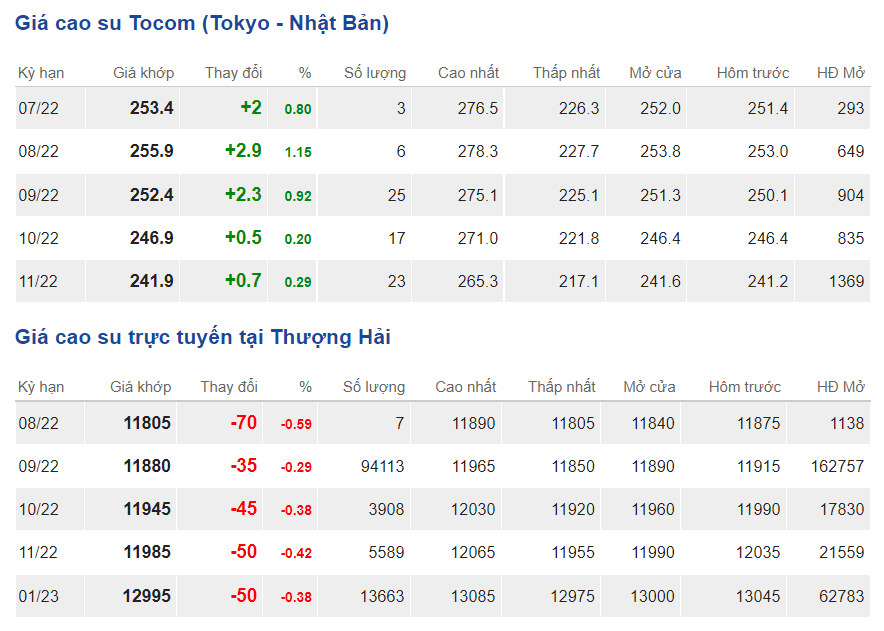The width and height of the screenshot is (884, 631).
Task: Click the matched price 11805 in bold
Action: (x=147, y=423)
